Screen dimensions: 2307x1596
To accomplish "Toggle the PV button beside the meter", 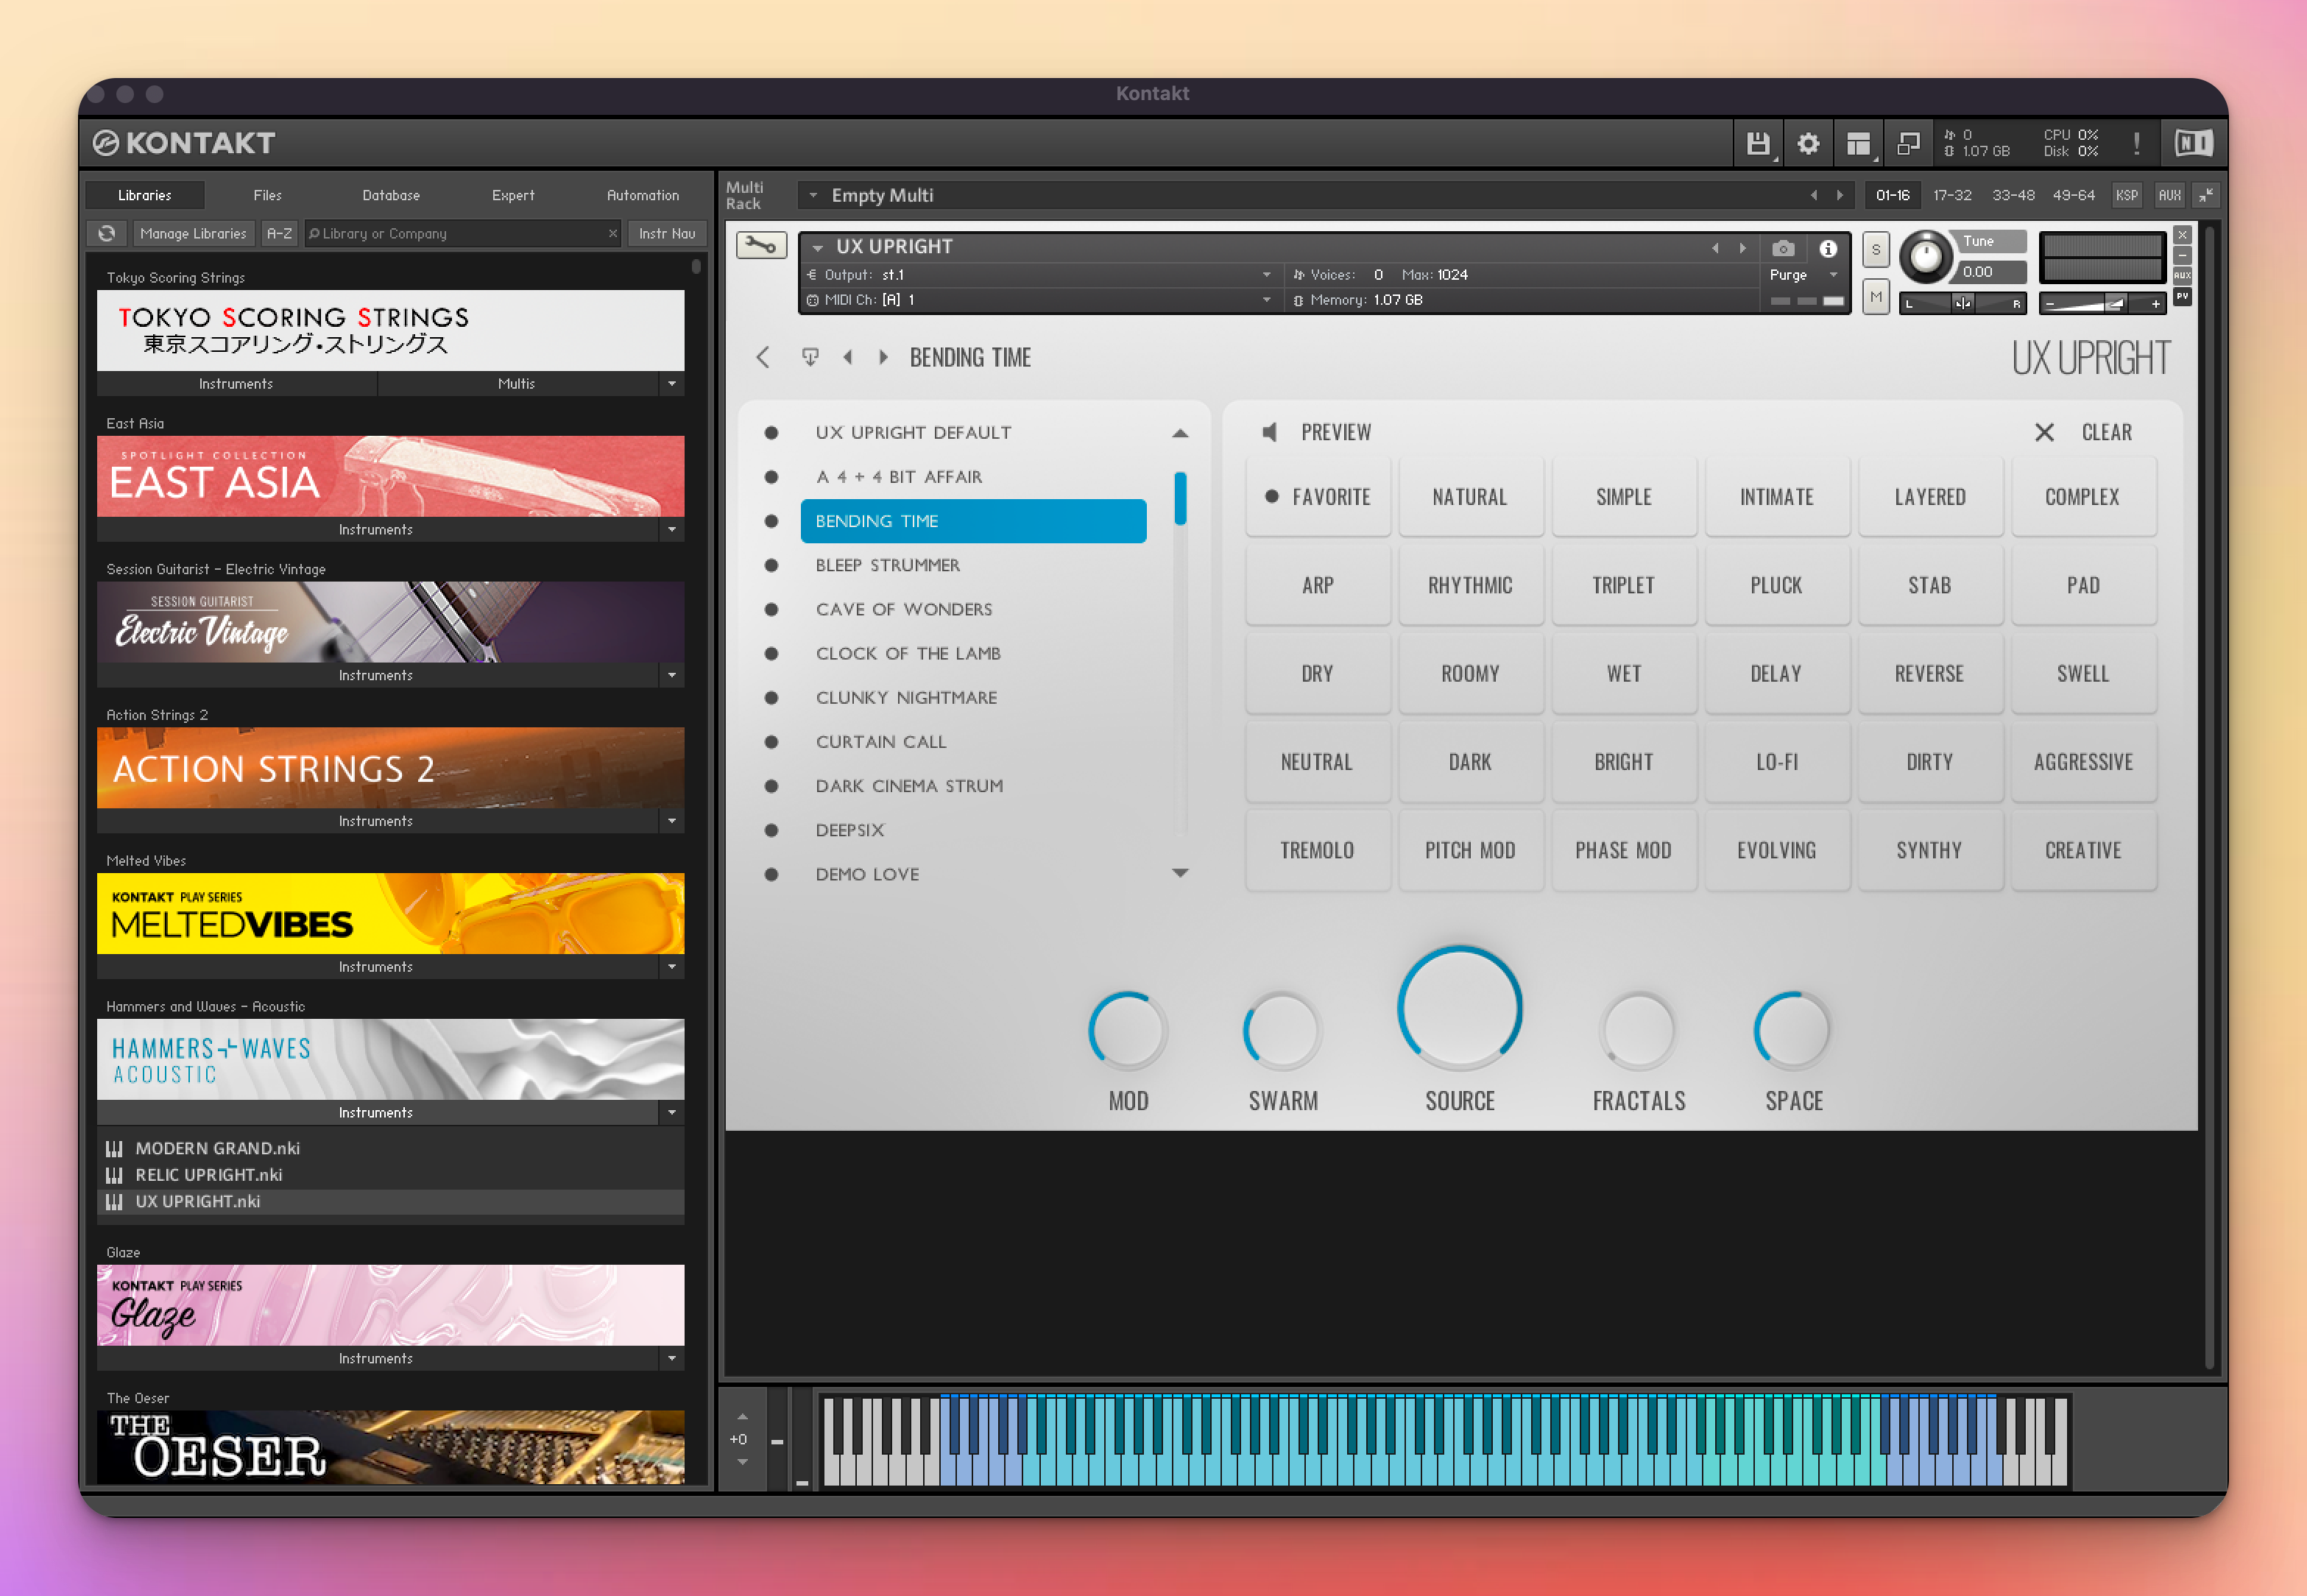I will 2182,297.
